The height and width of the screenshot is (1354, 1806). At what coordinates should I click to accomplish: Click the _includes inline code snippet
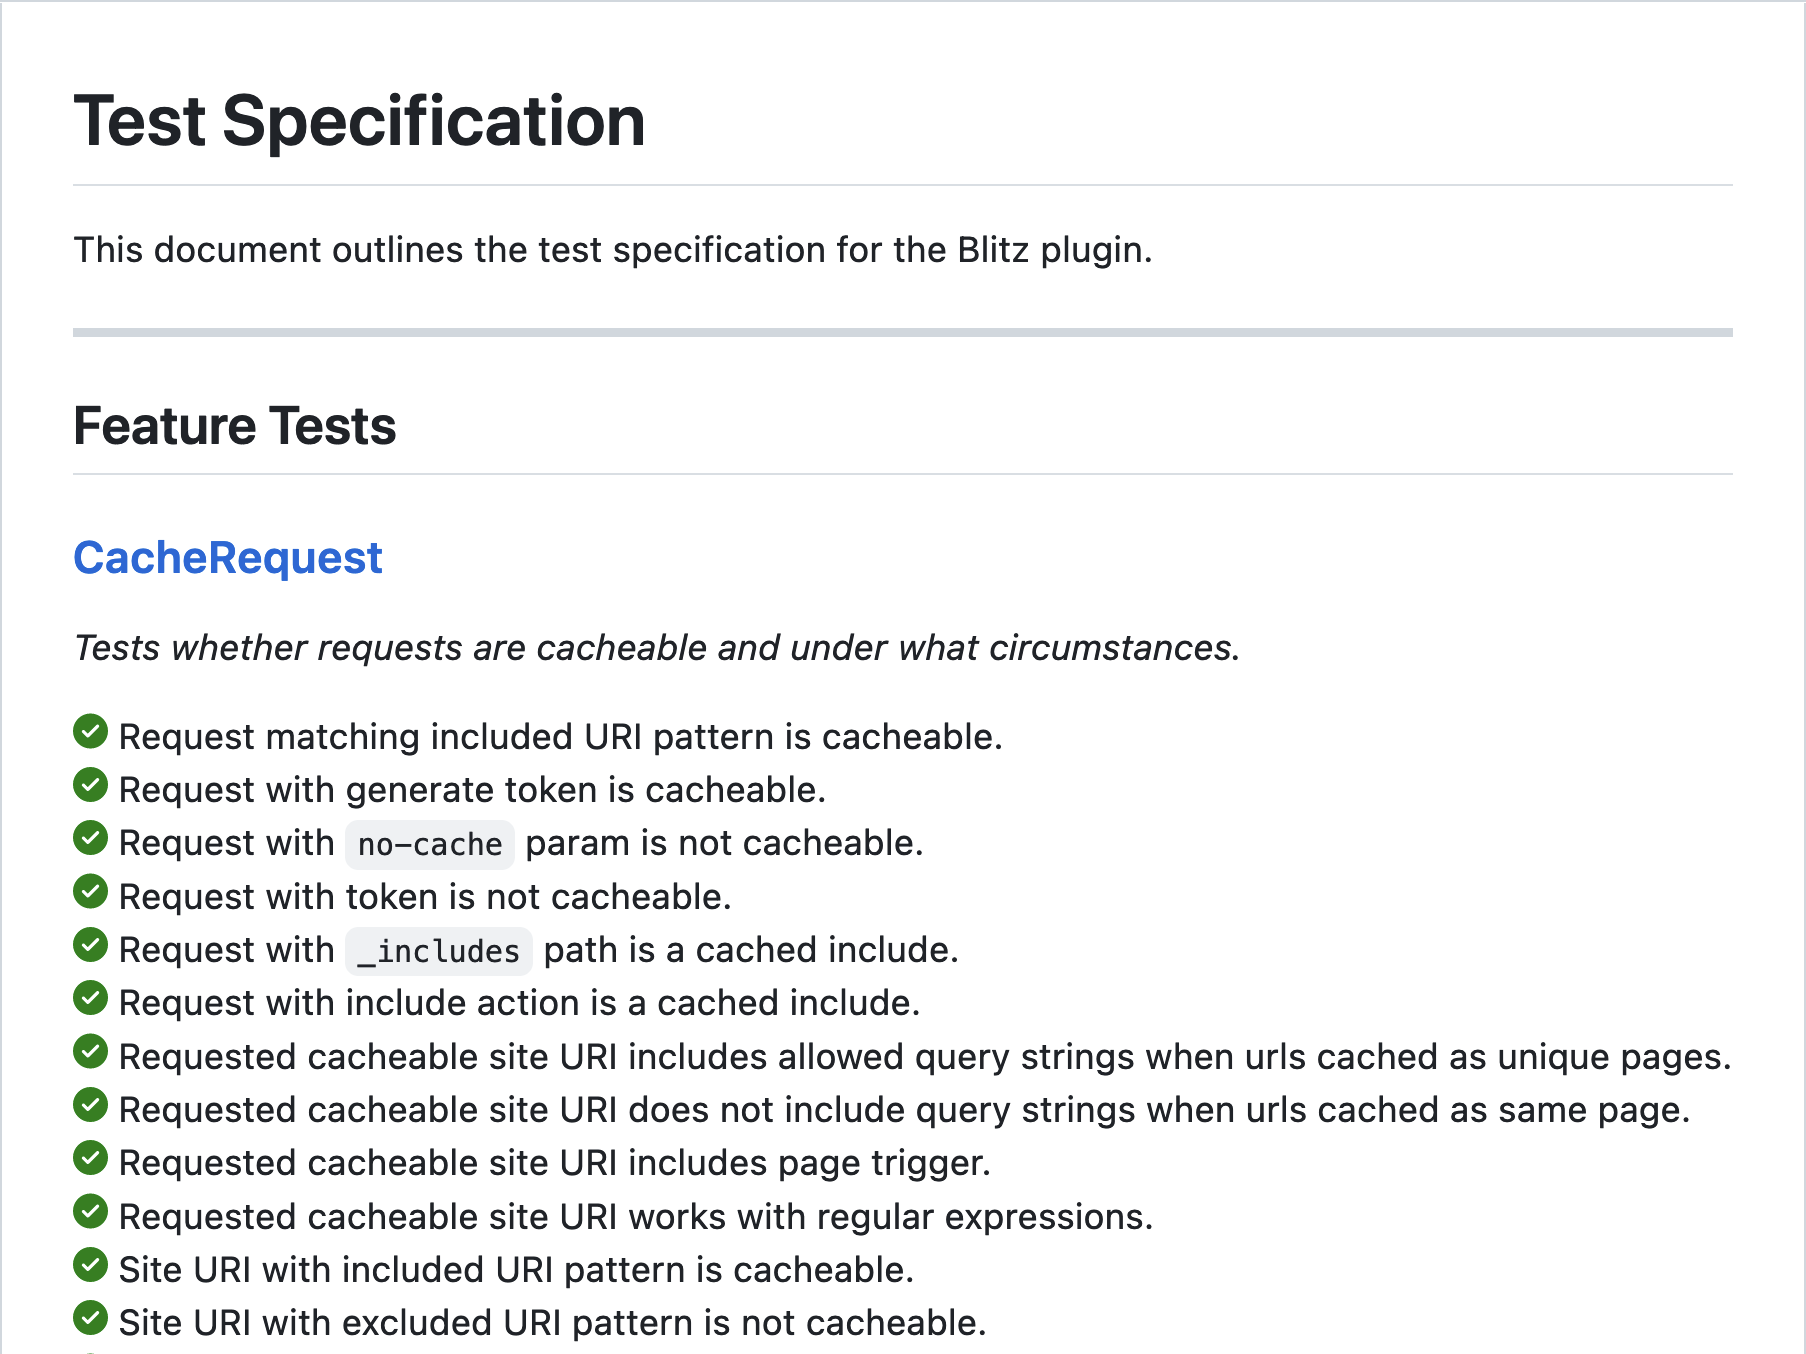click(439, 951)
